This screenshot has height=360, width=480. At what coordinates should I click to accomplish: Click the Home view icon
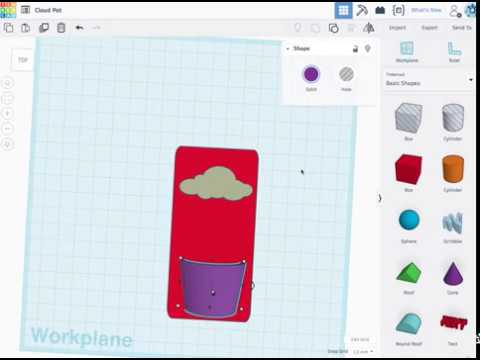(8, 83)
